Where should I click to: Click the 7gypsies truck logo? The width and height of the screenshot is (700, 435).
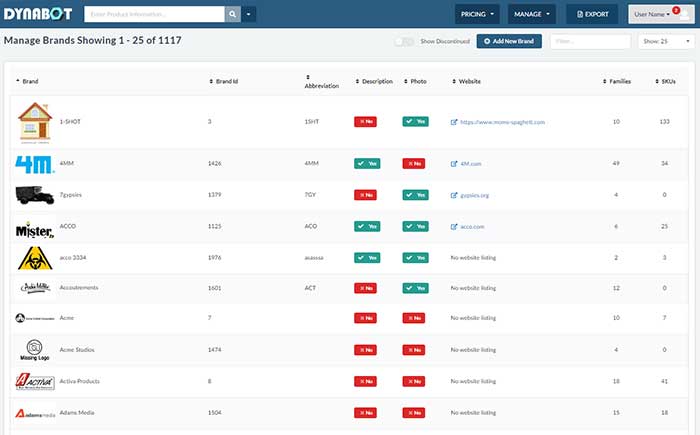point(35,195)
